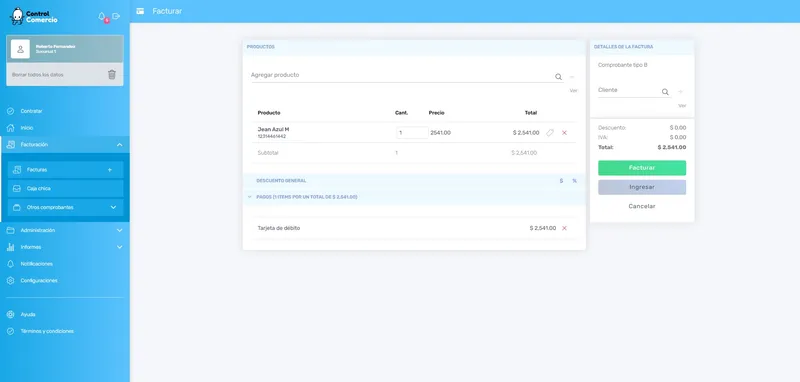This screenshot has width=800, height=382.
Task: Remove the Jean Azul M product with the red X
Action: pos(564,133)
